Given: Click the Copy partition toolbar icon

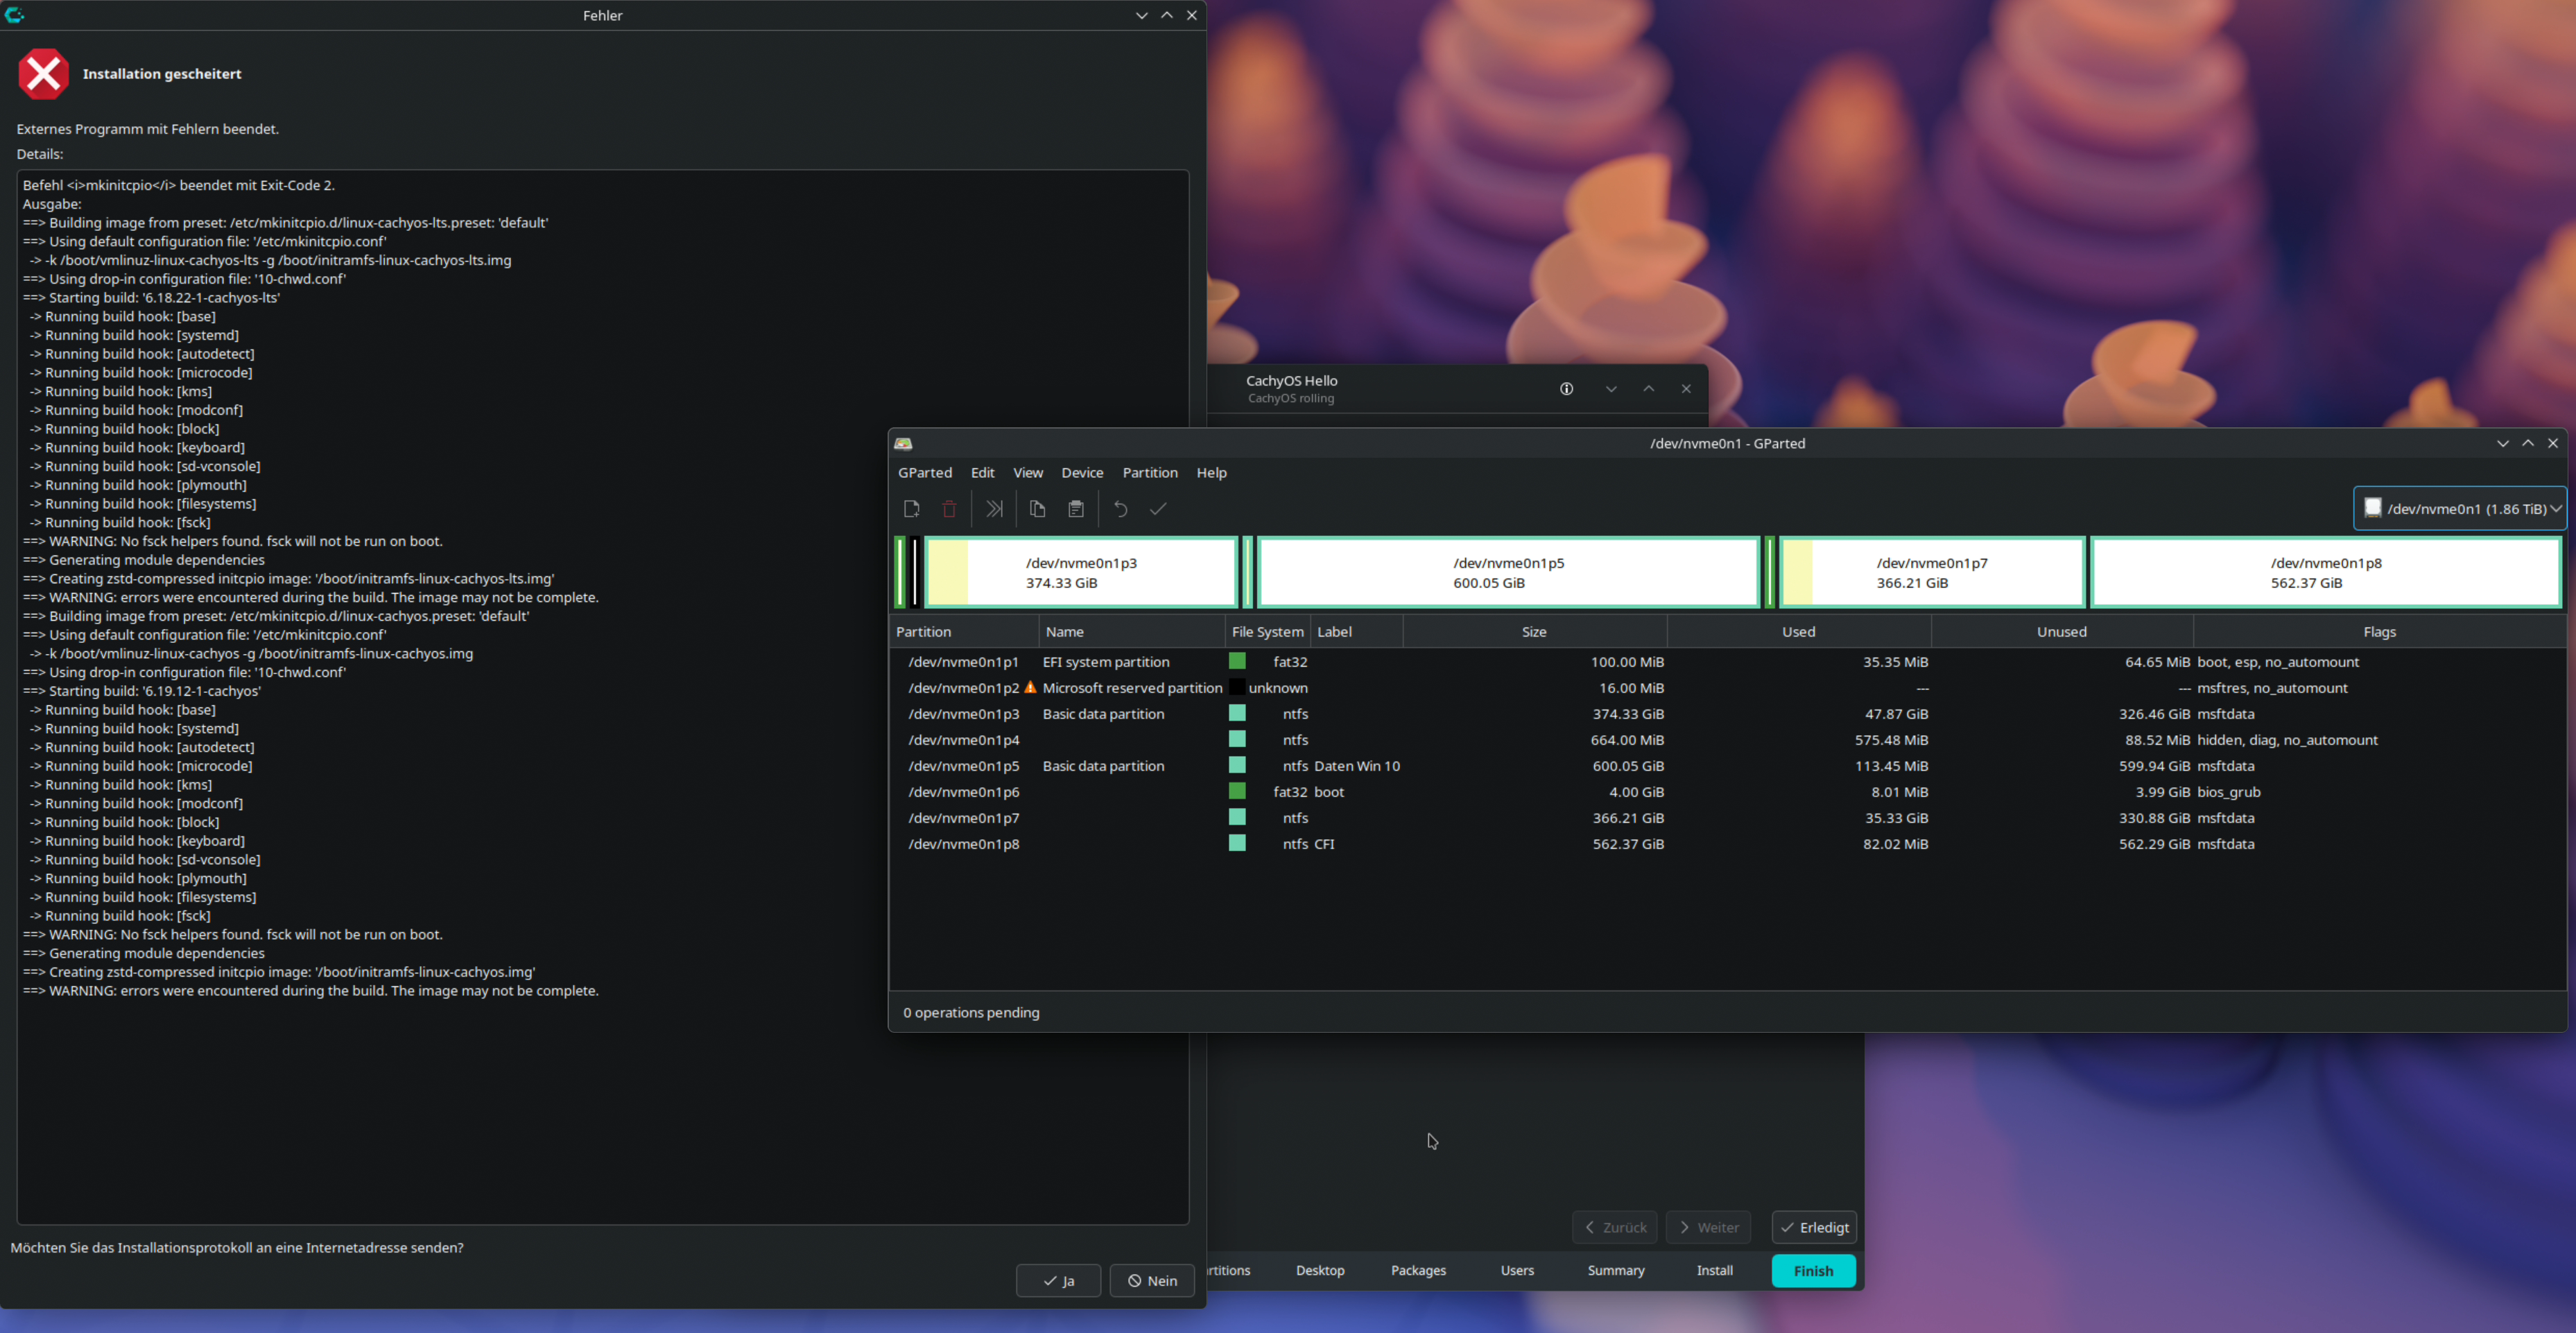Looking at the screenshot, I should [1037, 509].
